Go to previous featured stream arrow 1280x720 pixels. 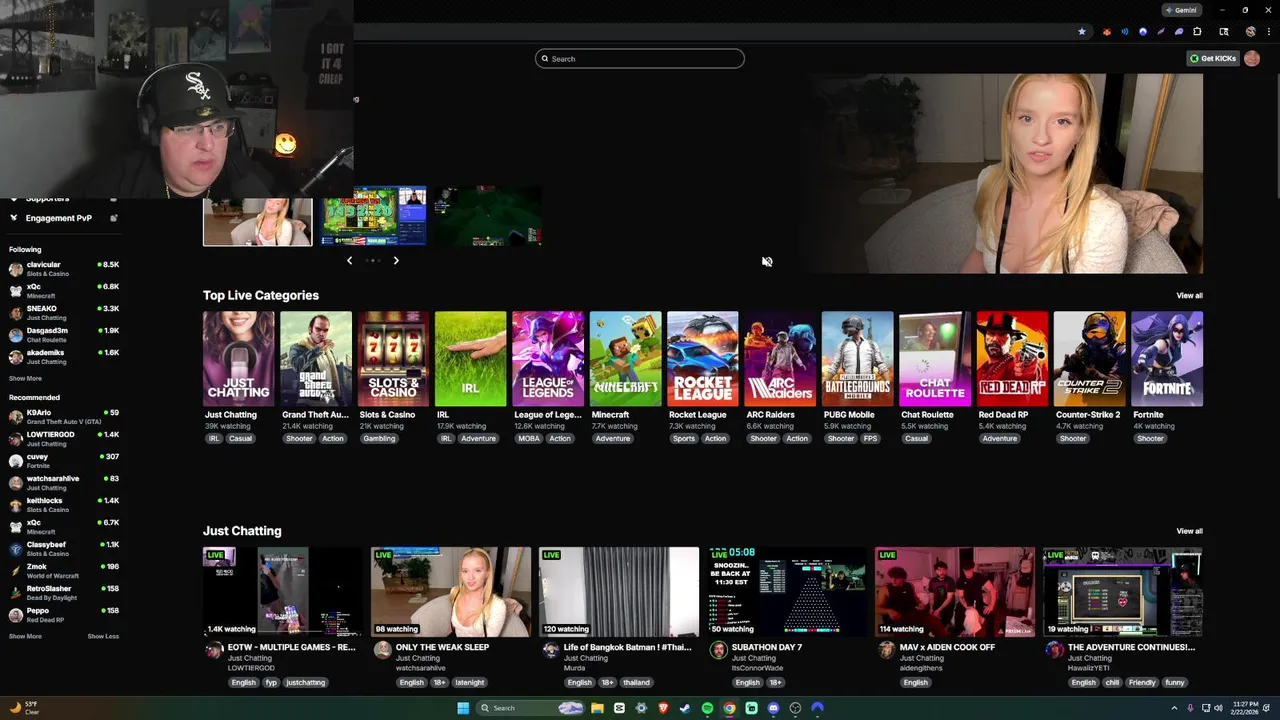pyautogui.click(x=349, y=260)
